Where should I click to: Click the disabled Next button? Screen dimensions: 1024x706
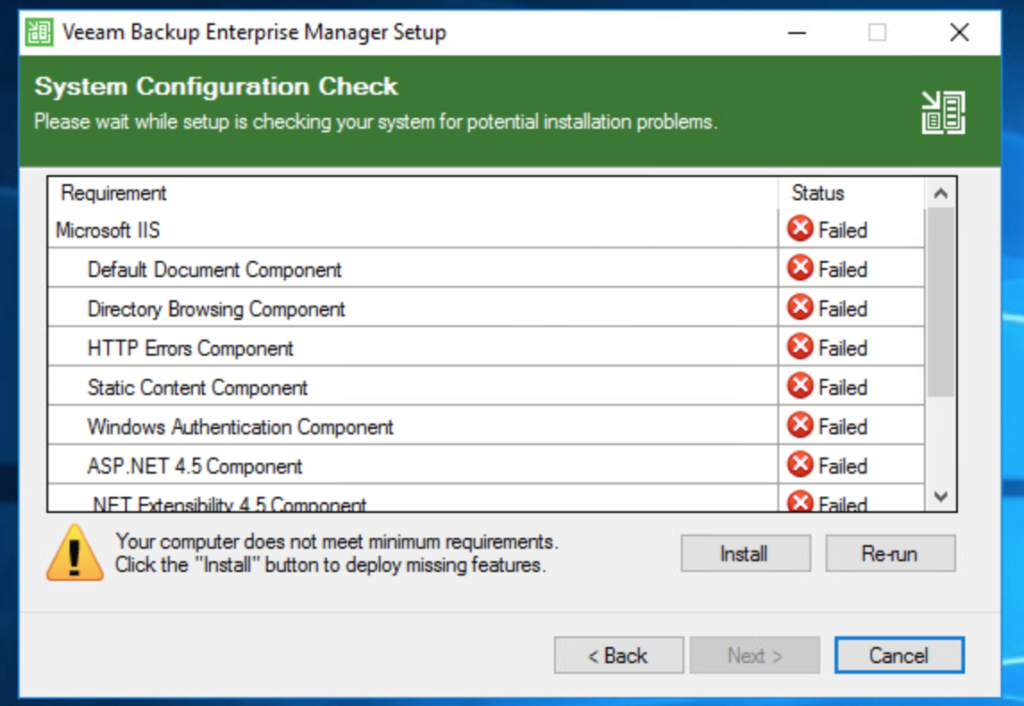pyautogui.click(x=754, y=655)
